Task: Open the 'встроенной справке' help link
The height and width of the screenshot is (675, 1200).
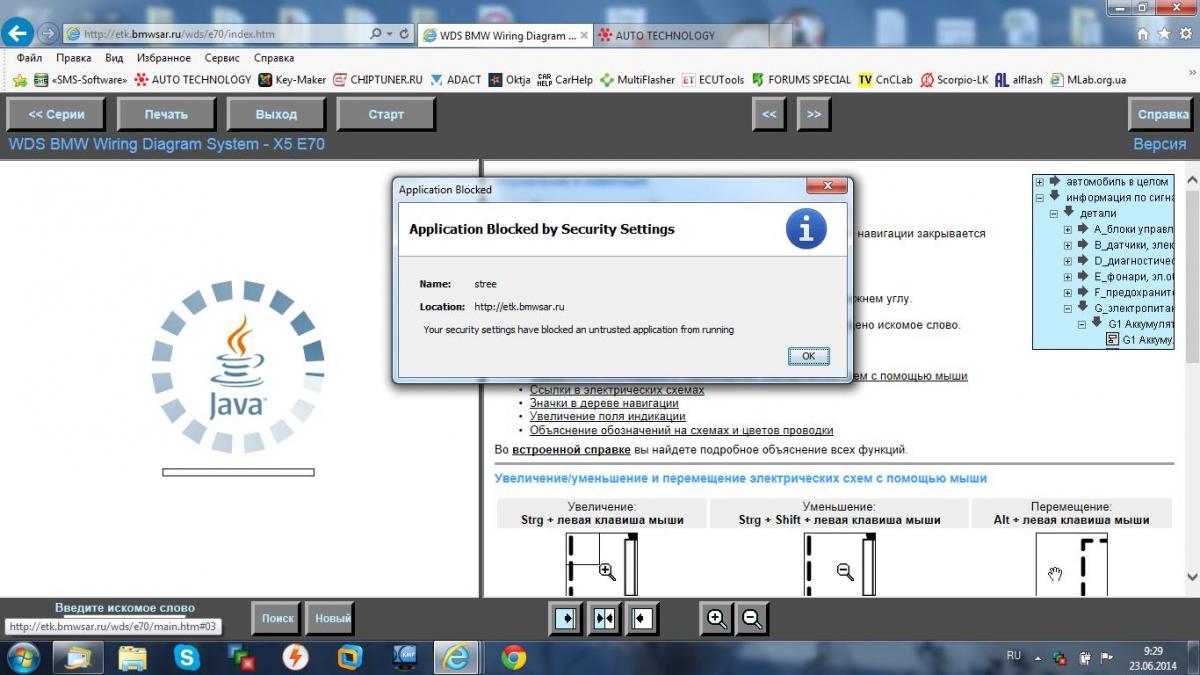Action: click(x=571, y=450)
